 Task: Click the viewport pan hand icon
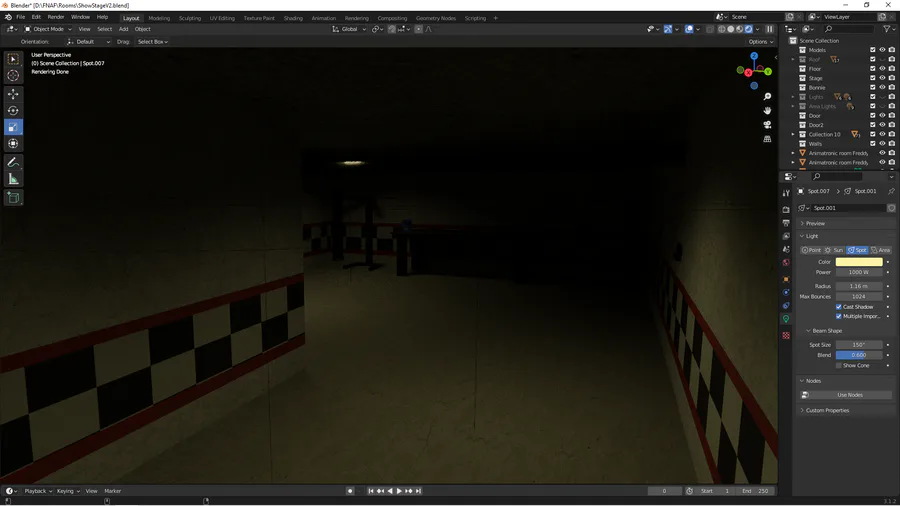[x=767, y=110]
